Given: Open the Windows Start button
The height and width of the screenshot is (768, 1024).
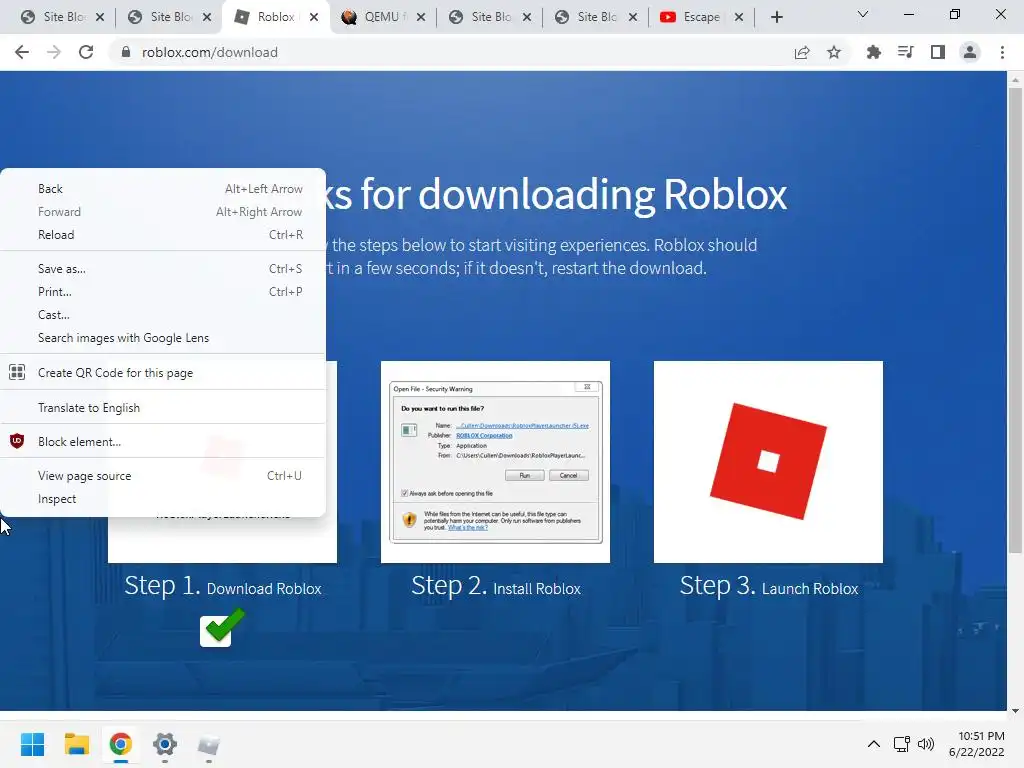Looking at the screenshot, I should [32, 744].
